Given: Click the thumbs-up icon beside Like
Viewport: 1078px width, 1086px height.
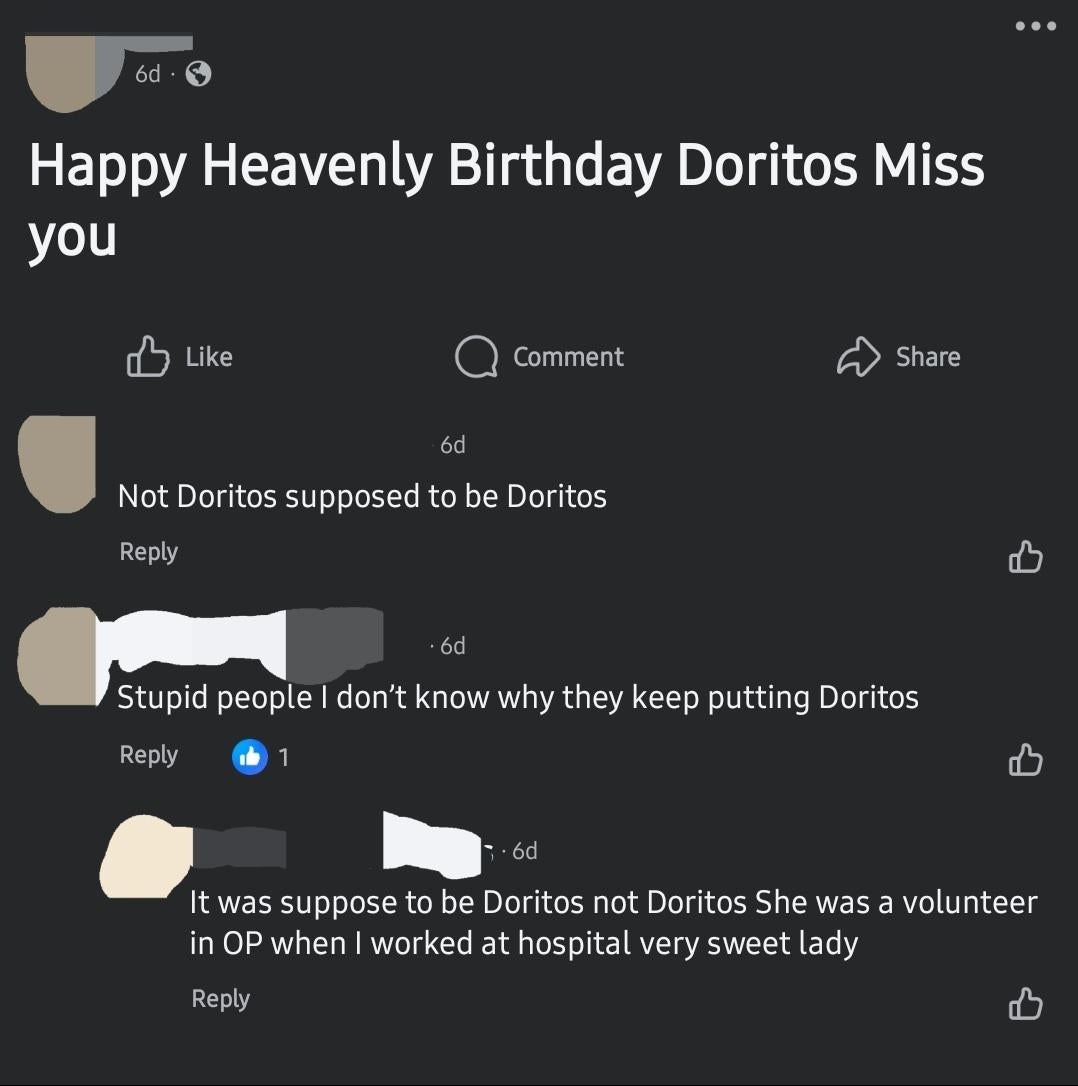Looking at the screenshot, I should tap(148, 357).
